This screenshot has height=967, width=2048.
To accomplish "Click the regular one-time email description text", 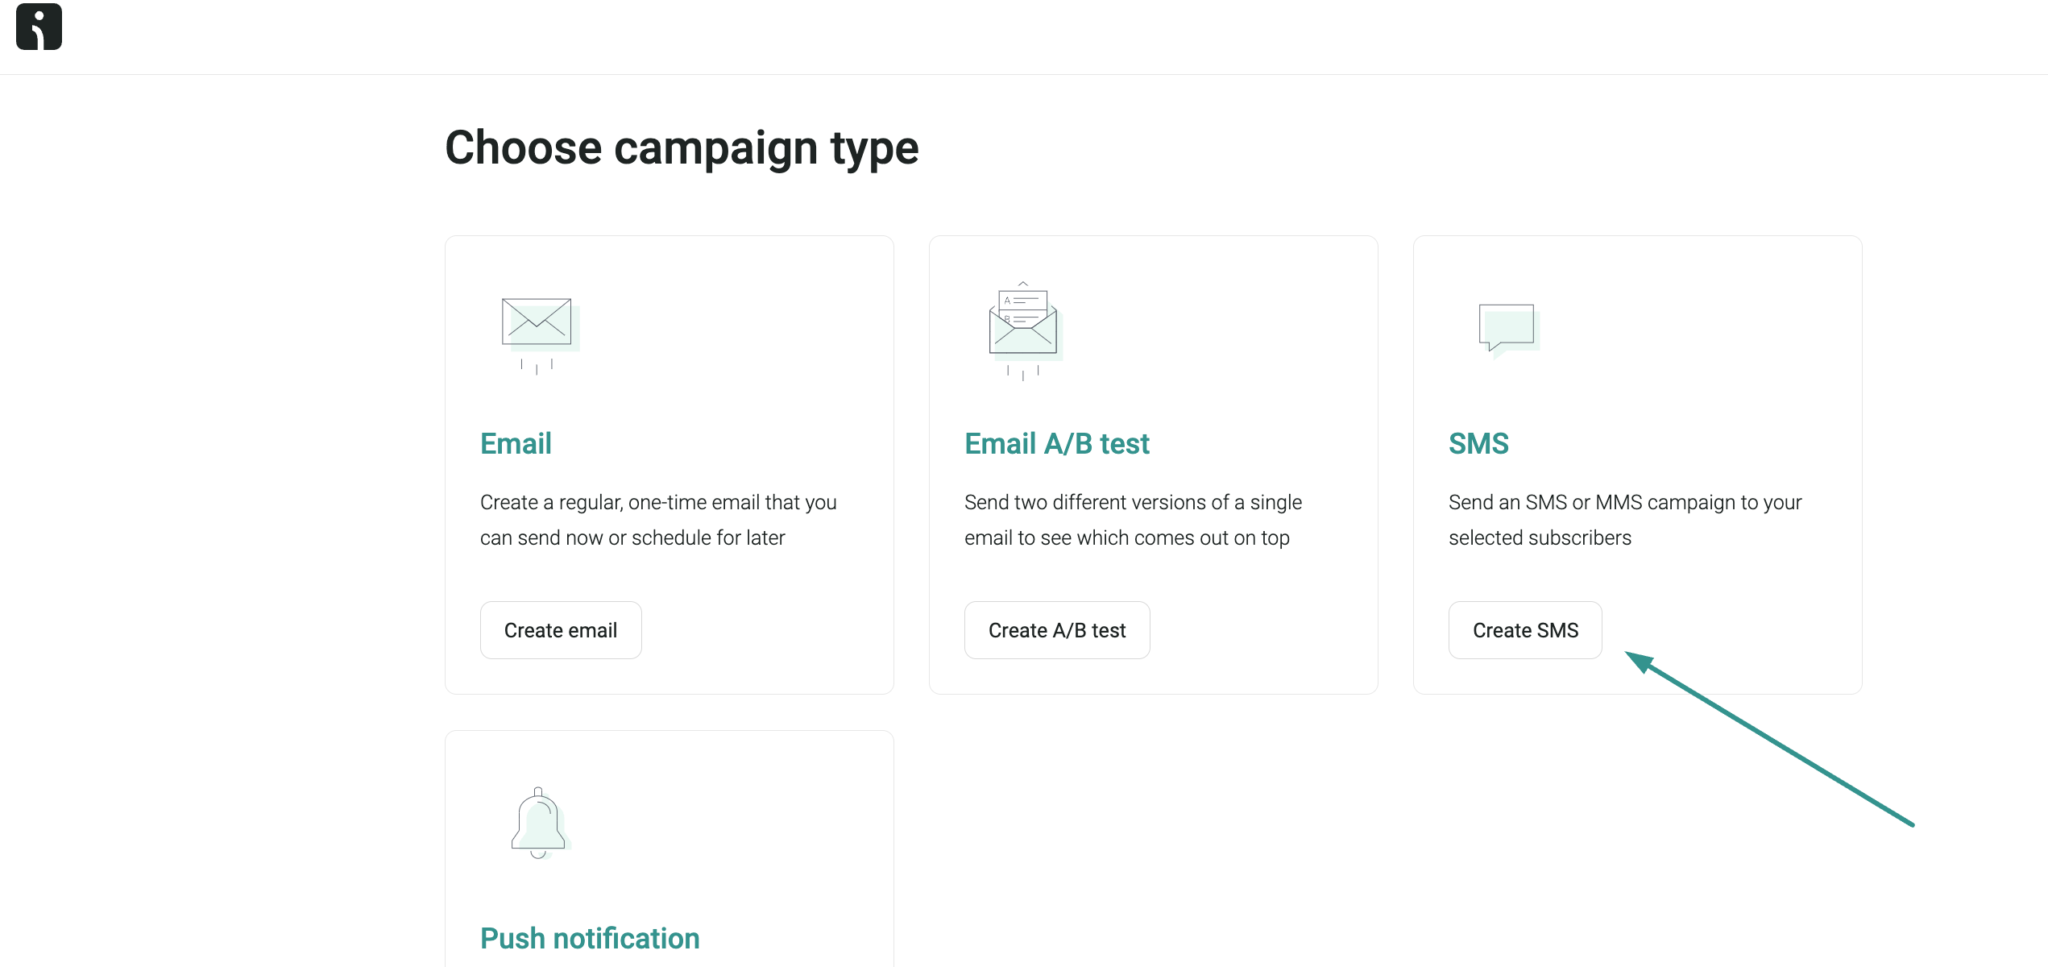I will pos(658,520).
